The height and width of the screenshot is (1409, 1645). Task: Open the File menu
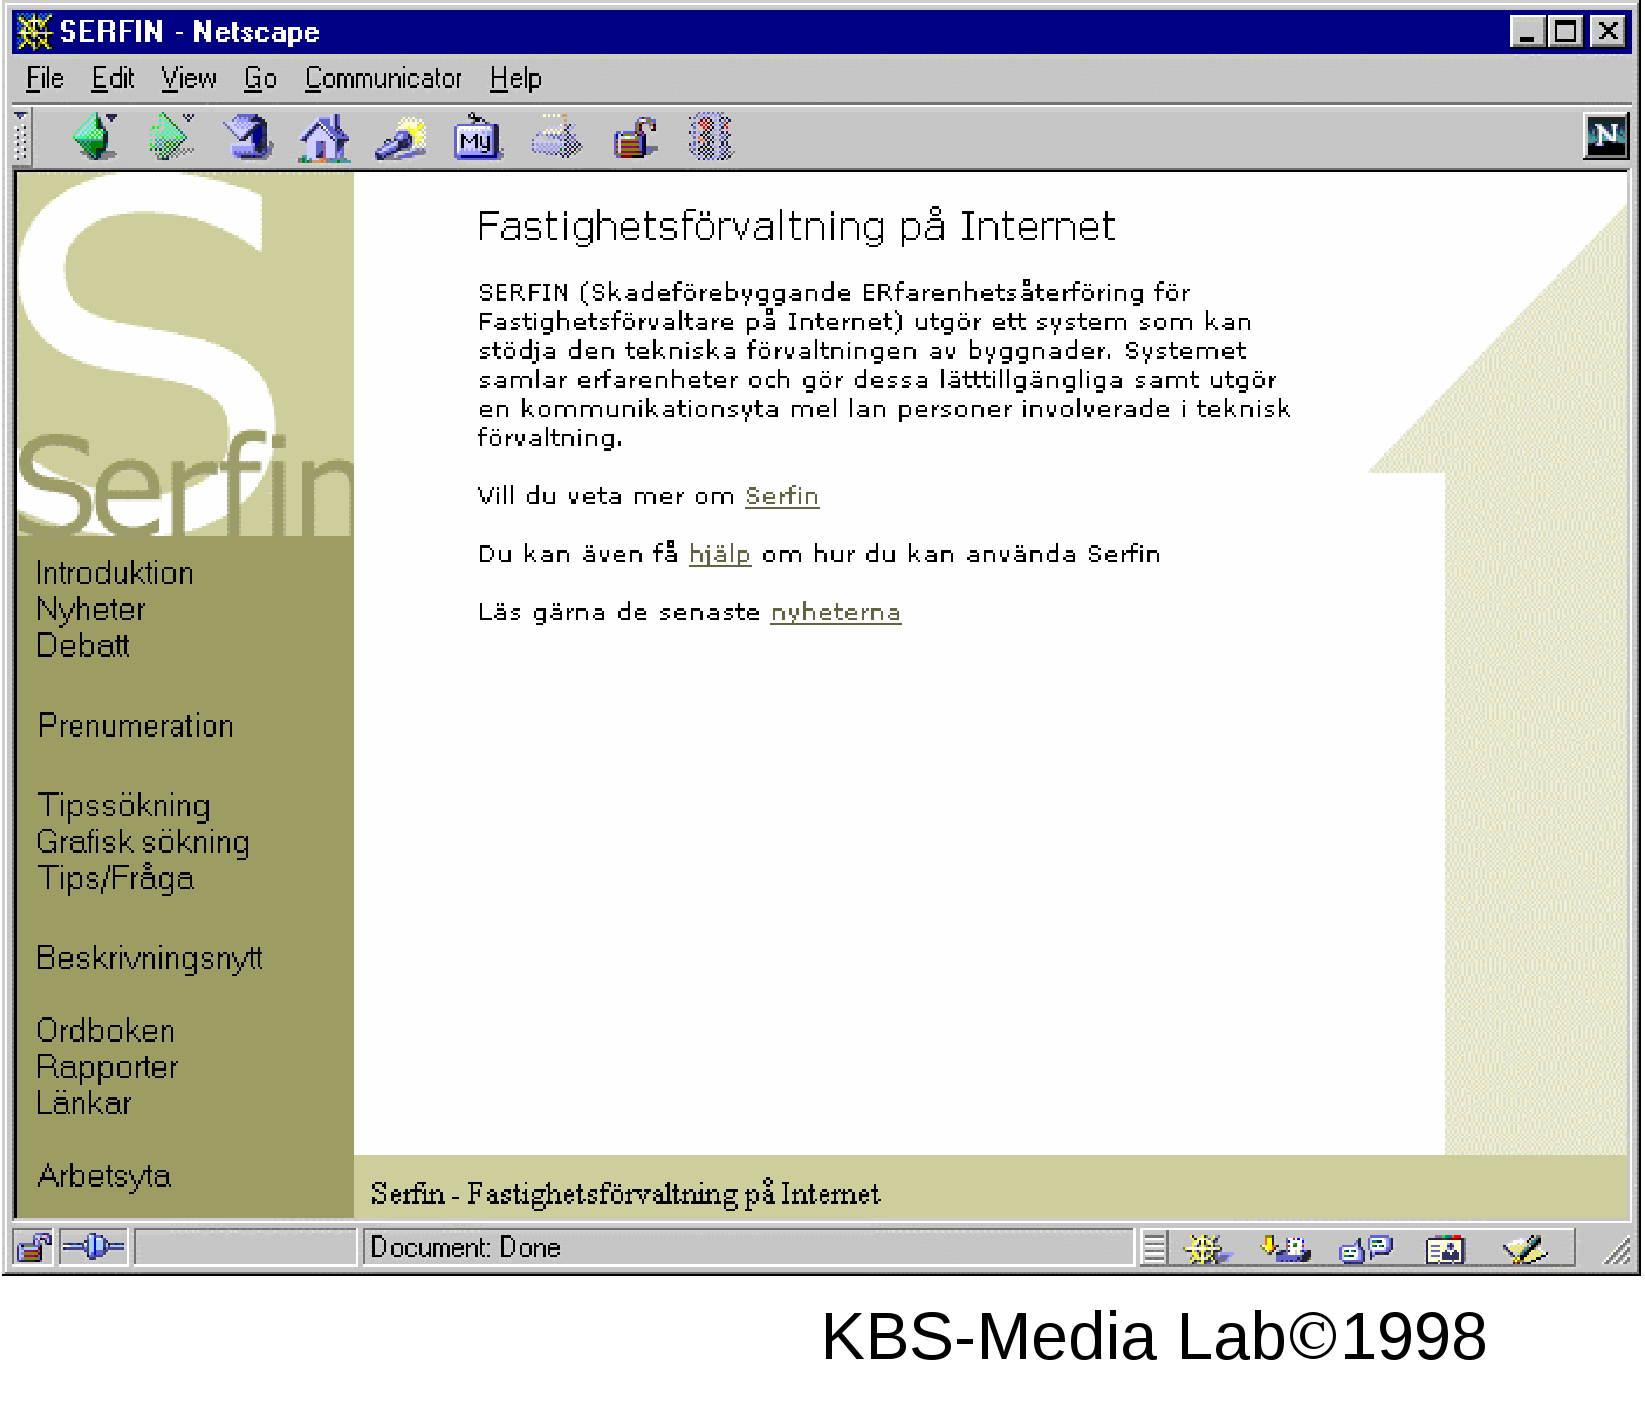(44, 78)
